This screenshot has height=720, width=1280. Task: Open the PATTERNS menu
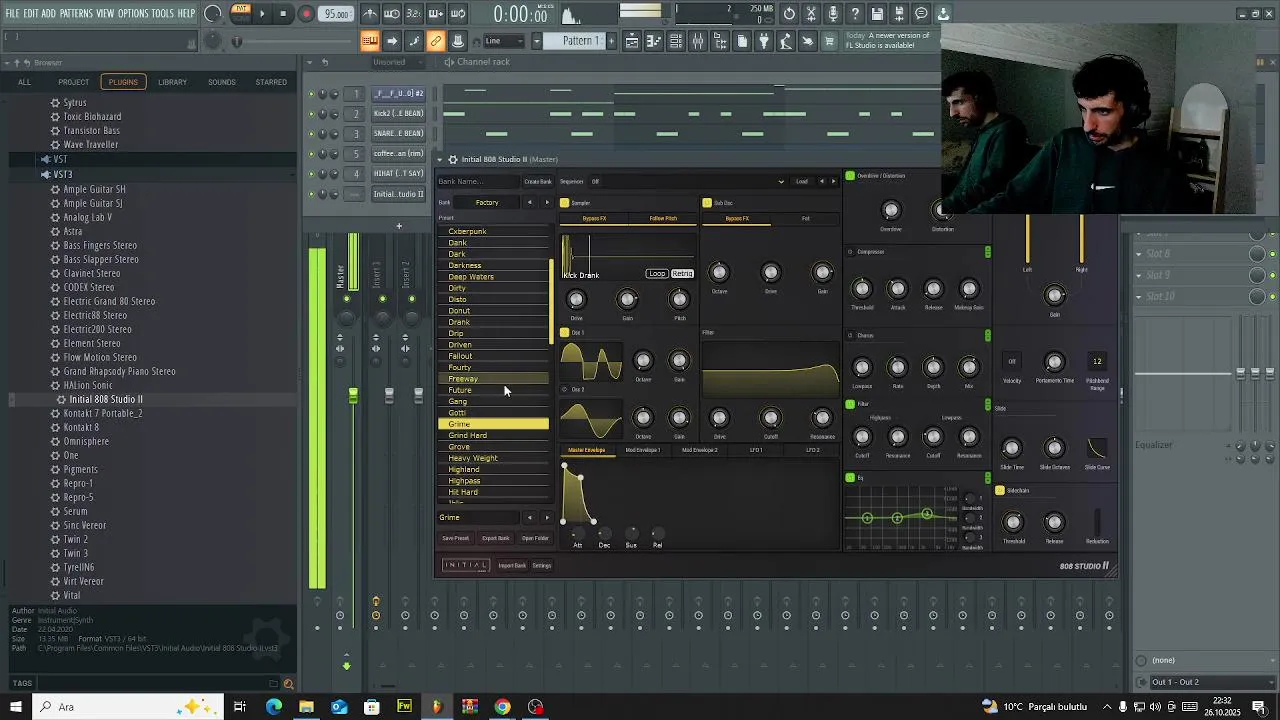(76, 13)
